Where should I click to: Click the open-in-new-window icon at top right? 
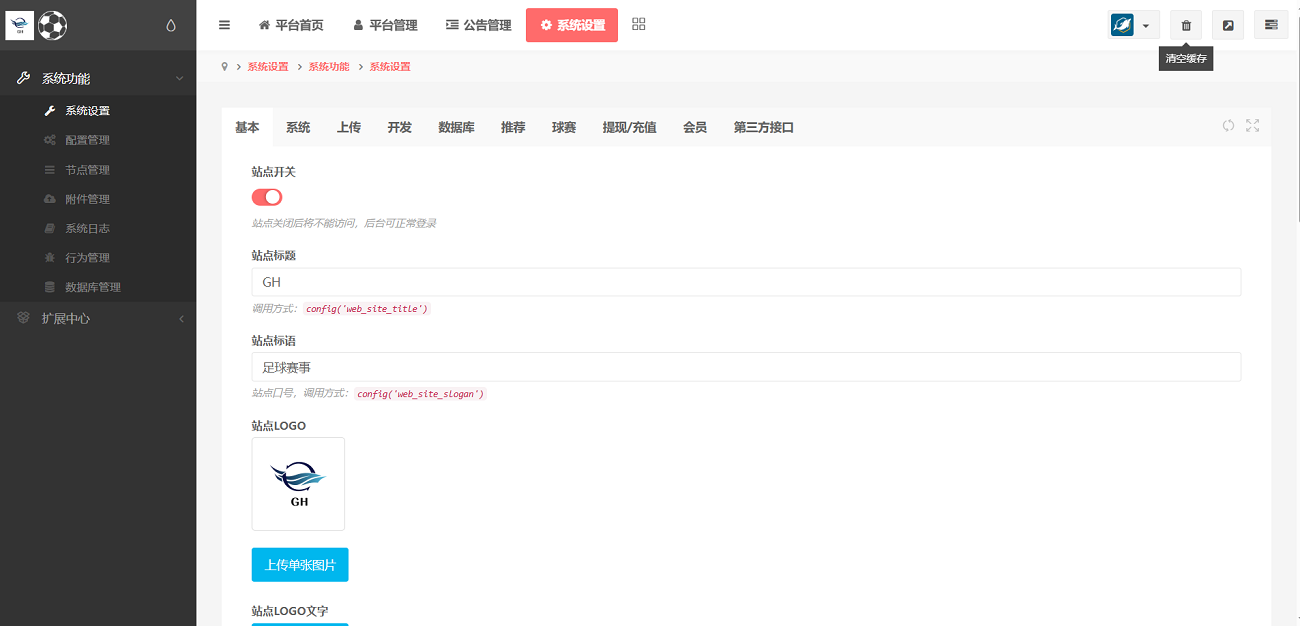tap(1228, 25)
